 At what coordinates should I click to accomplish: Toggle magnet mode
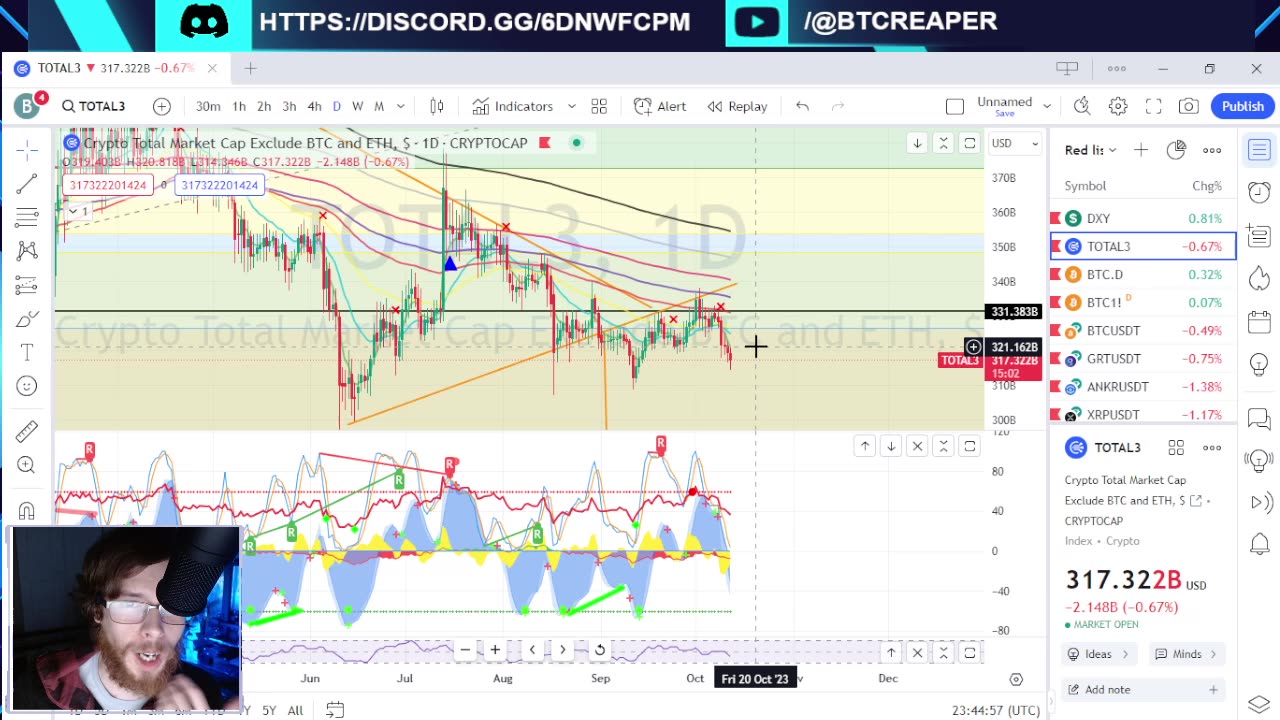[27, 511]
